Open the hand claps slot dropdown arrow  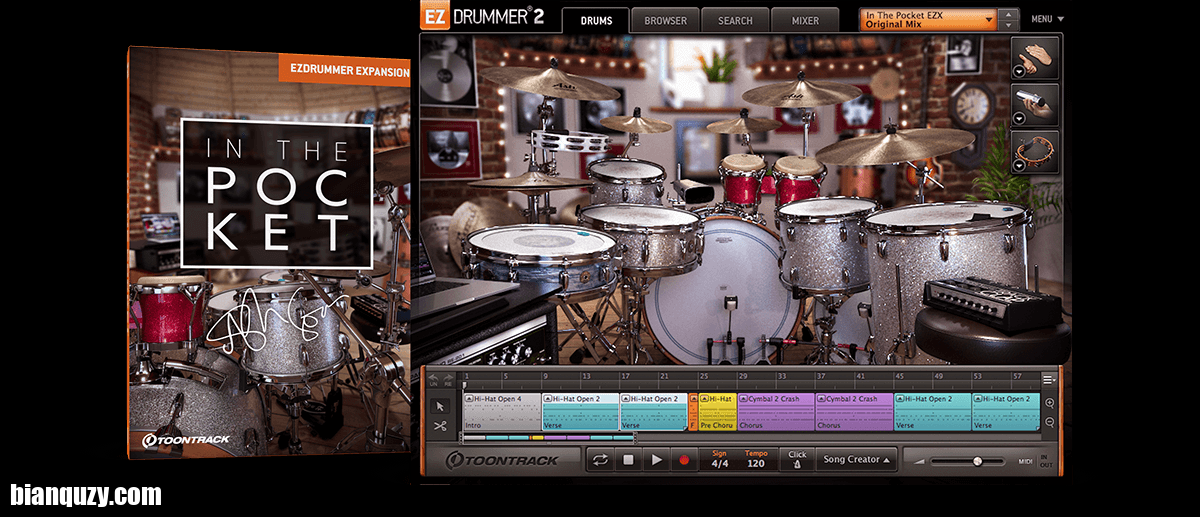coord(1019,72)
